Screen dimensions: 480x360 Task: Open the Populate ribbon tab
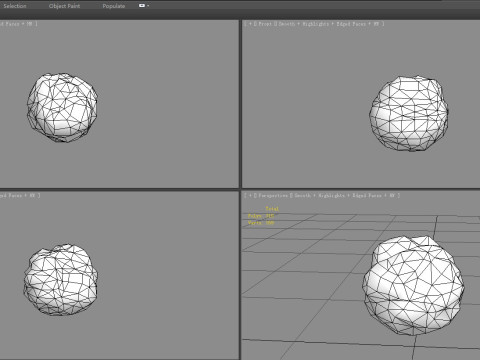pos(114,6)
